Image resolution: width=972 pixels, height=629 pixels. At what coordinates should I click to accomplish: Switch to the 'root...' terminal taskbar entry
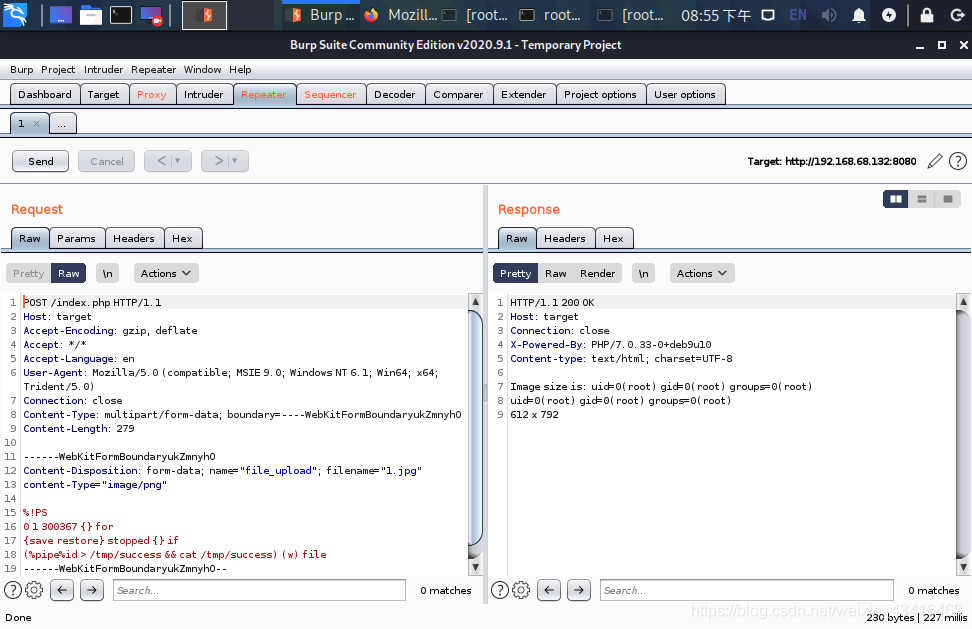click(x=552, y=15)
